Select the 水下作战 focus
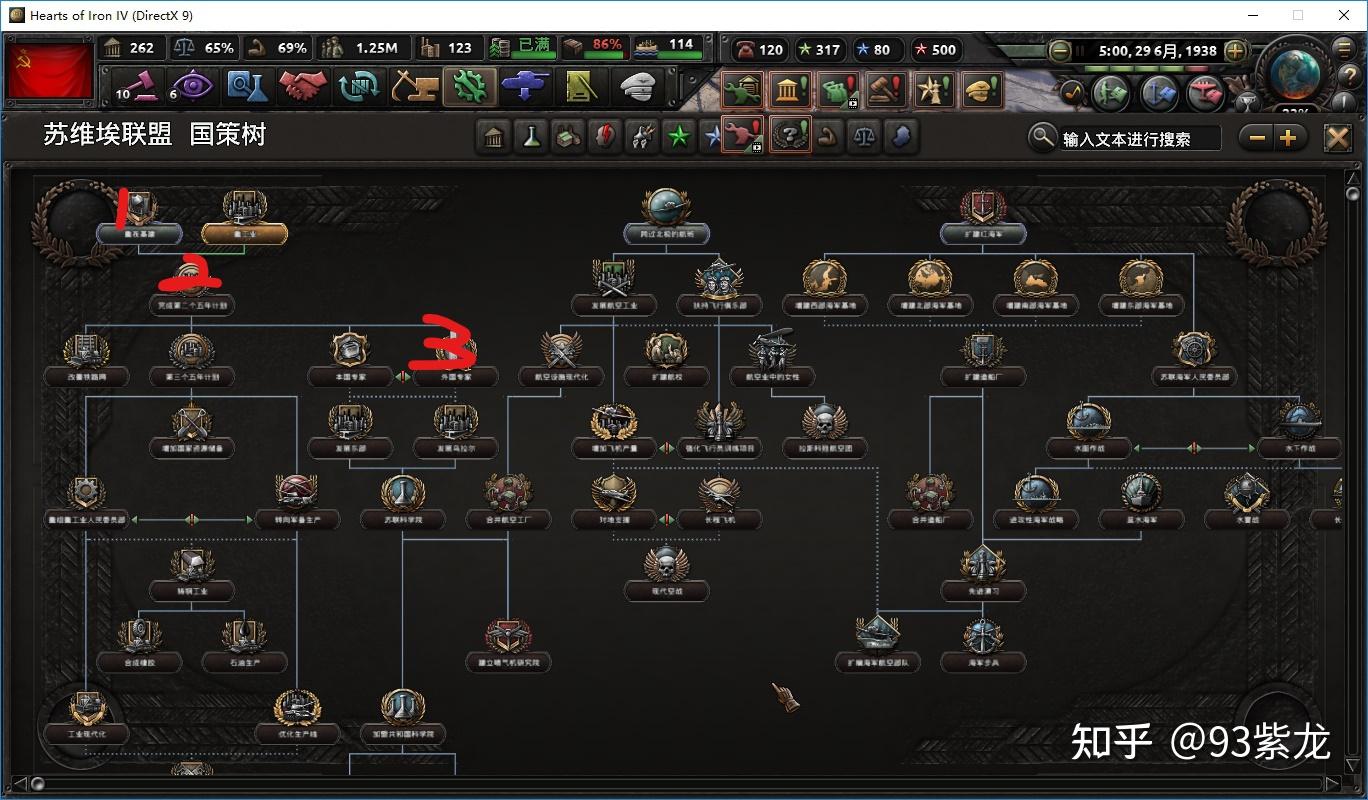Screen dimensions: 1368x800 (x=1298, y=432)
